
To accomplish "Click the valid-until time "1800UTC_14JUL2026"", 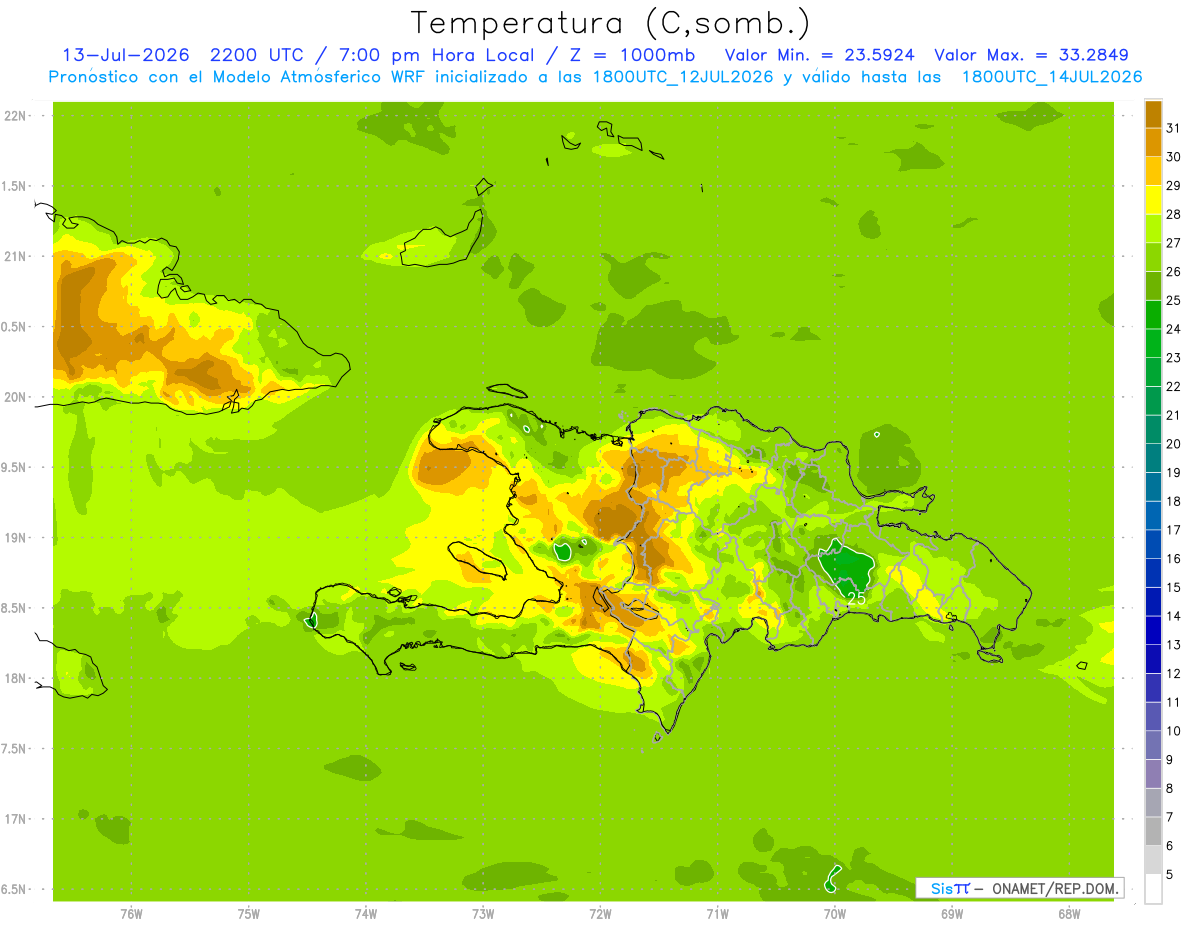I will point(1052,77).
